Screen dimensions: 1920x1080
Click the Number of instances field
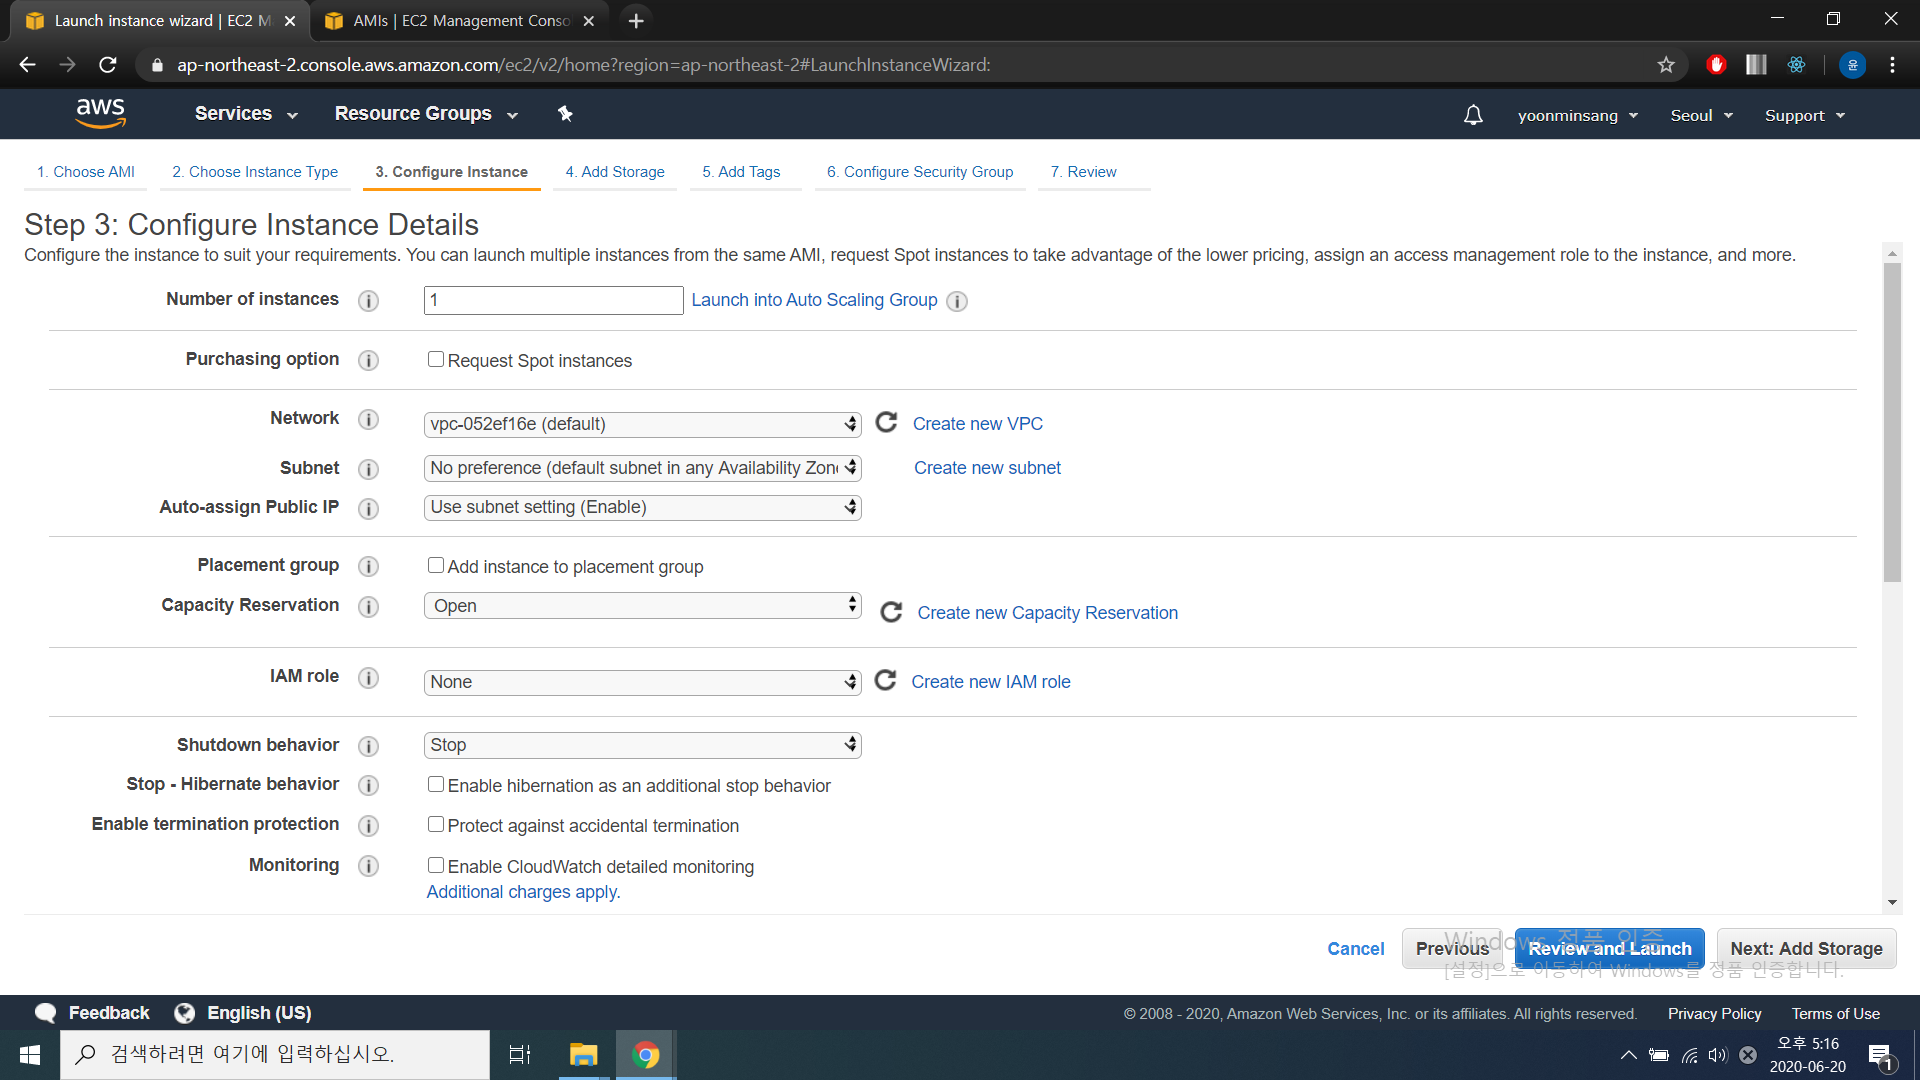point(553,300)
